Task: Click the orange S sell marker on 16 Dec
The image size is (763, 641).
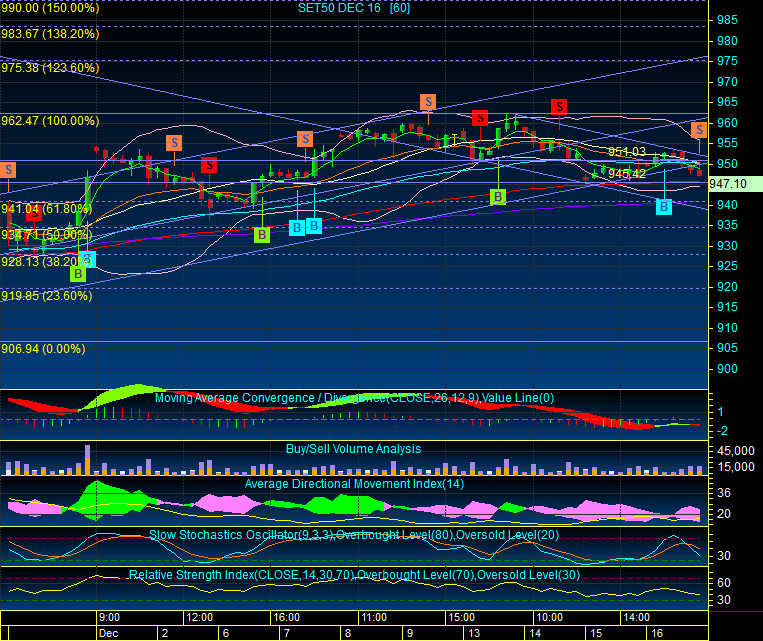Action: (x=699, y=130)
